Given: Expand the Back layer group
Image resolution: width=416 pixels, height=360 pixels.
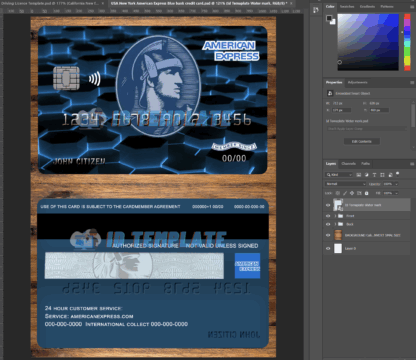Looking at the screenshot, I should tap(335, 224).
